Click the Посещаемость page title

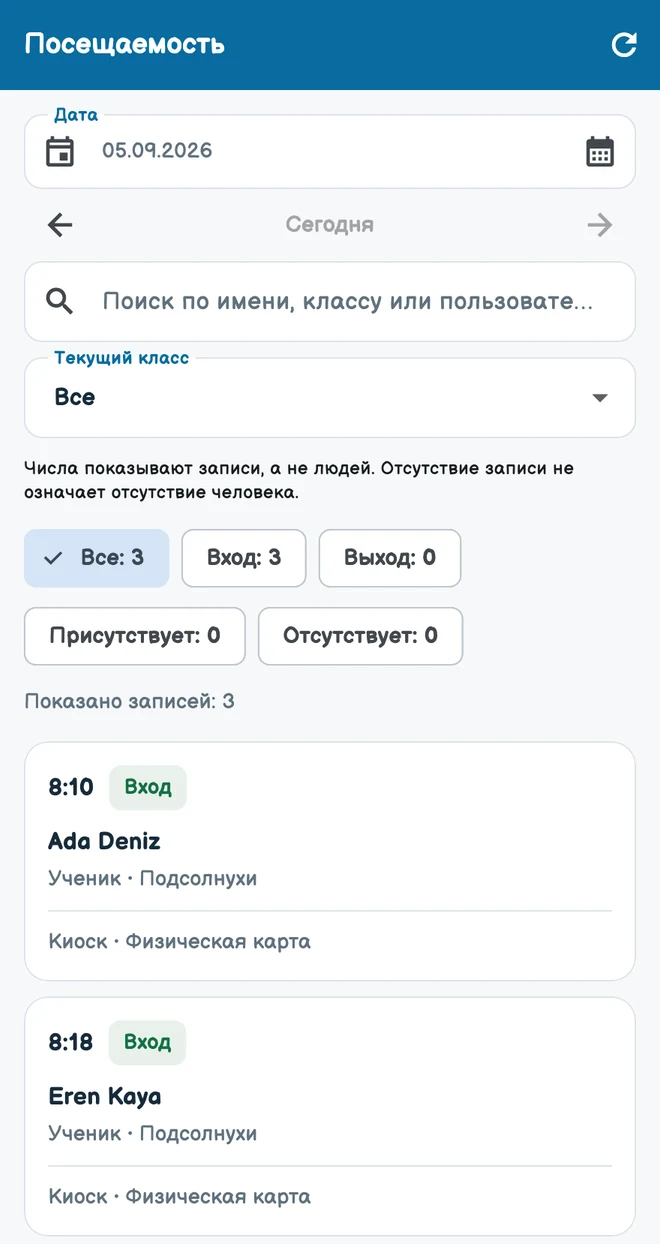(125, 44)
